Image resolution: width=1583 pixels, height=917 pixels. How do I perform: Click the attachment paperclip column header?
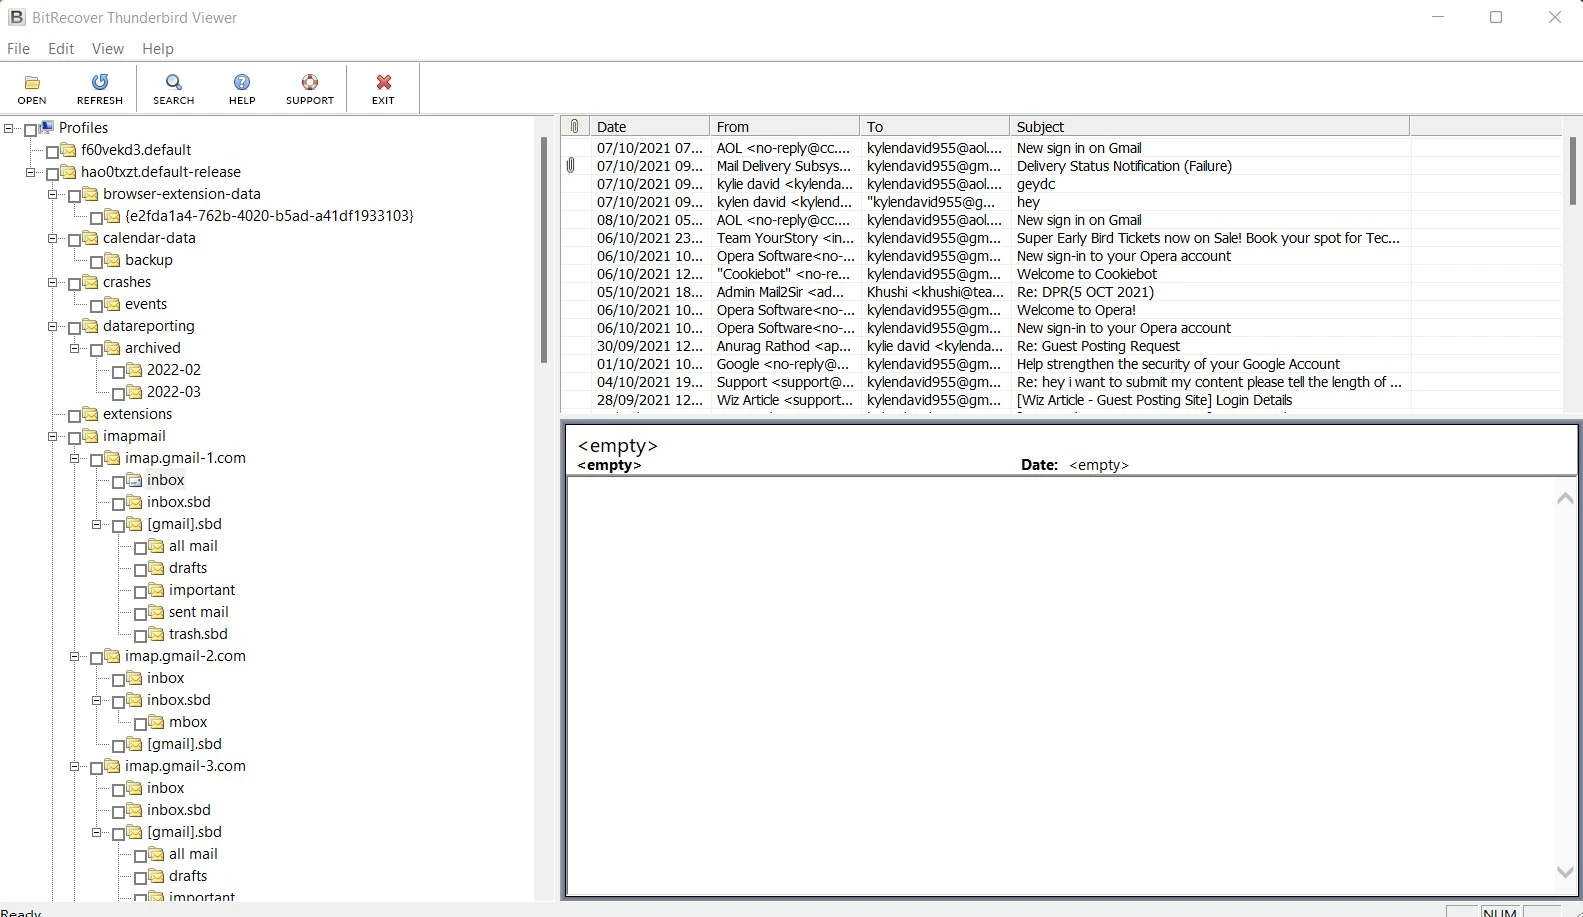574,127
